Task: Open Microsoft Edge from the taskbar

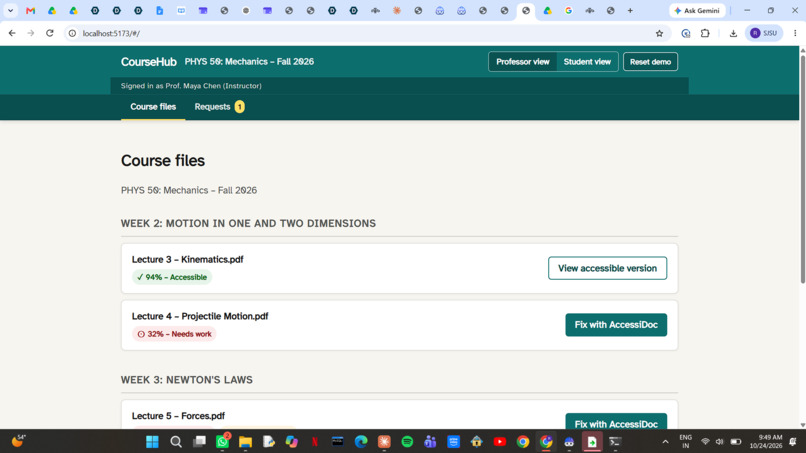Action: 361,442
